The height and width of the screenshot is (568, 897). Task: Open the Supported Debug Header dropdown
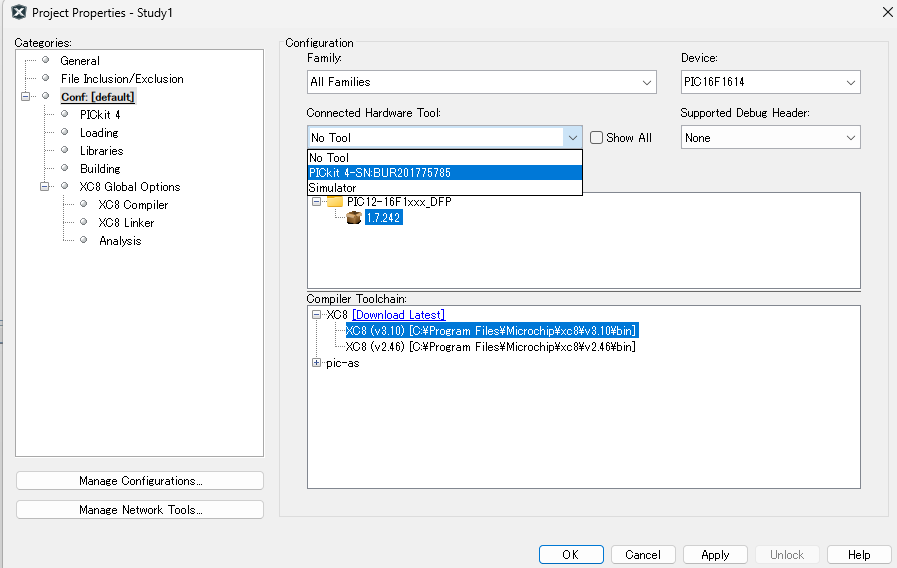coord(850,138)
